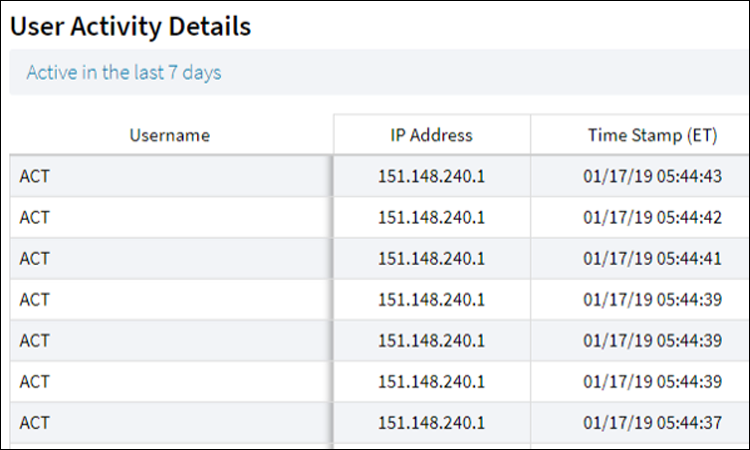Select the ACT username in the 05:44:37 row
Viewport: 750px width, 450px height.
pyautogui.click(x=35, y=422)
